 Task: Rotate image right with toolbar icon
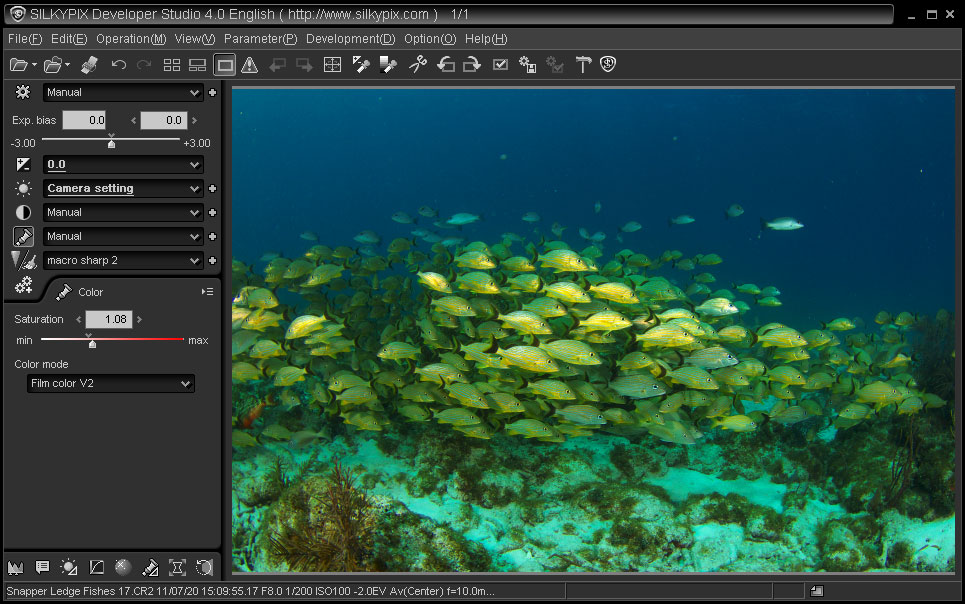pos(471,65)
